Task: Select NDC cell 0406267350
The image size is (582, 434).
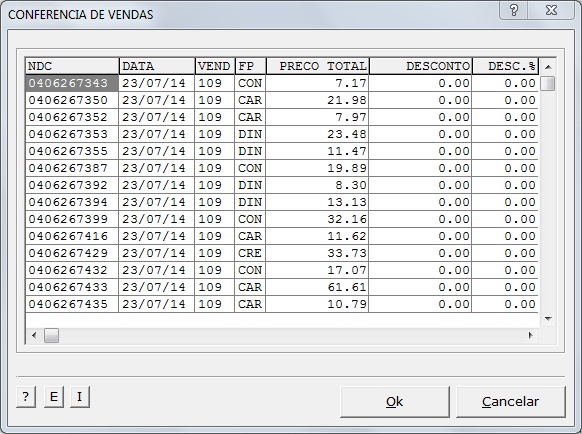Action: tap(72, 100)
